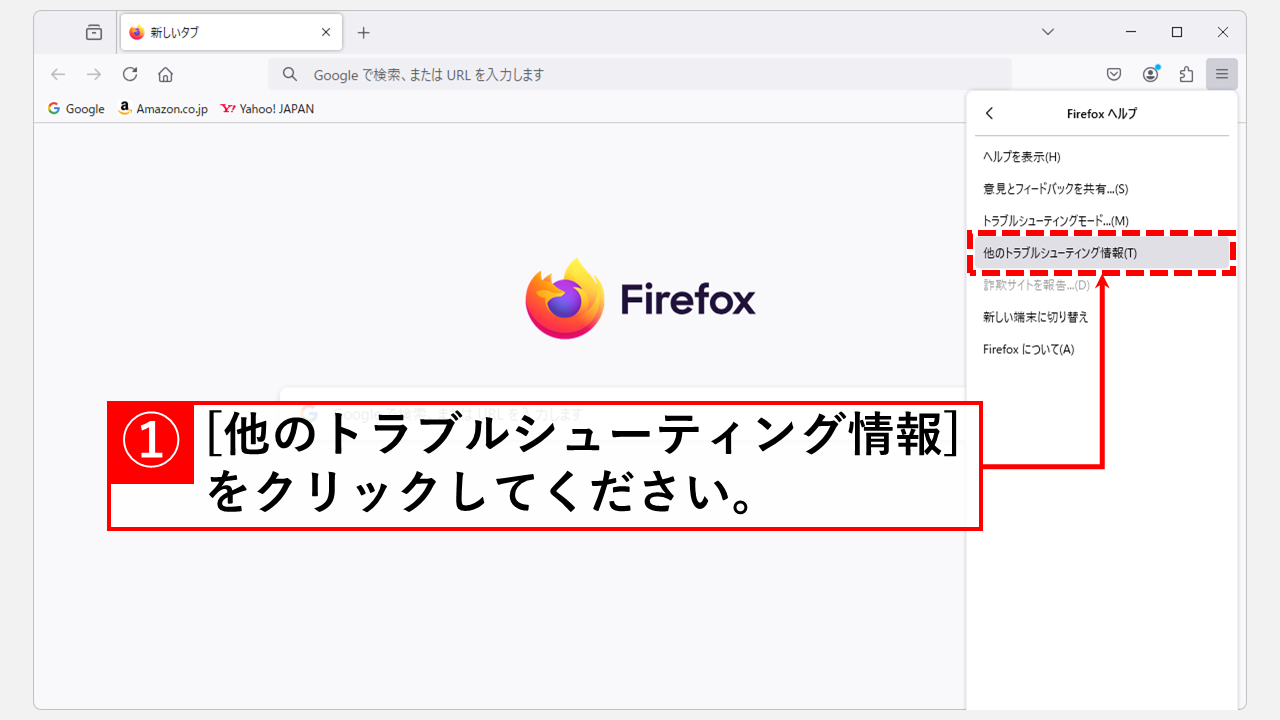Screen dimensions: 1280x720
Task: Go back using the back arrow
Action: [x=57, y=74]
